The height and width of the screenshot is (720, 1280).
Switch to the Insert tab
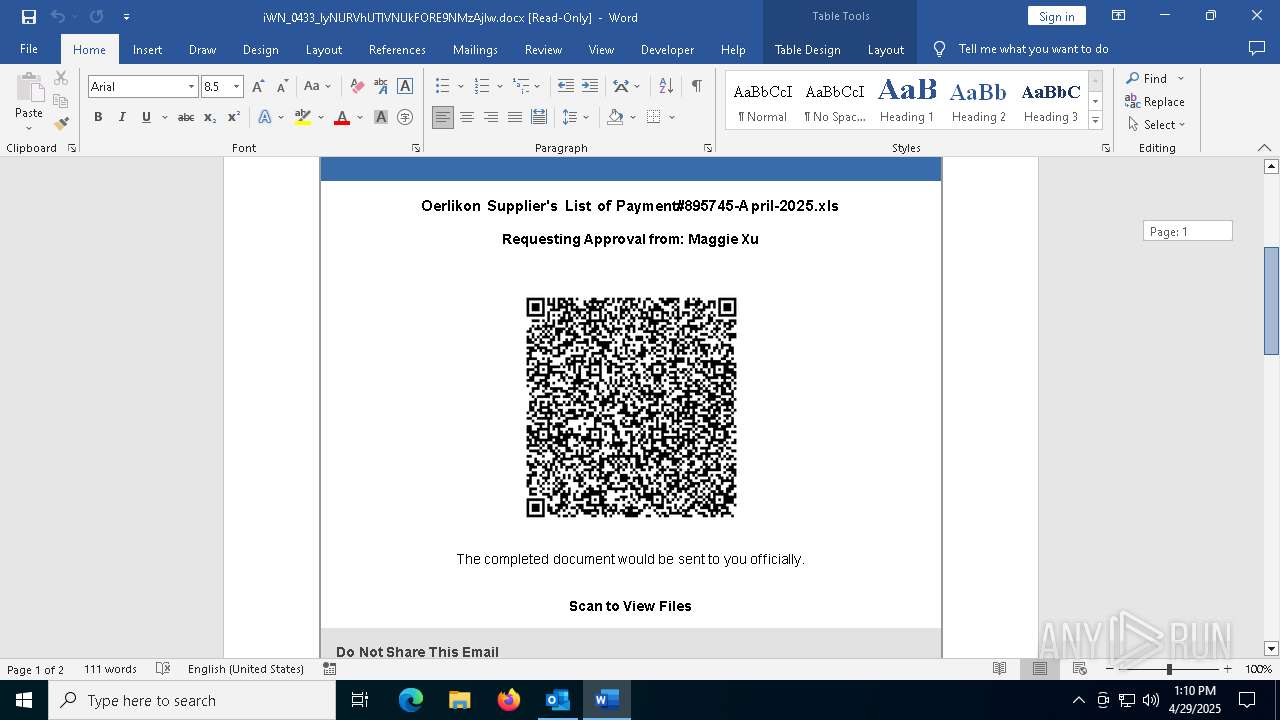coord(147,49)
